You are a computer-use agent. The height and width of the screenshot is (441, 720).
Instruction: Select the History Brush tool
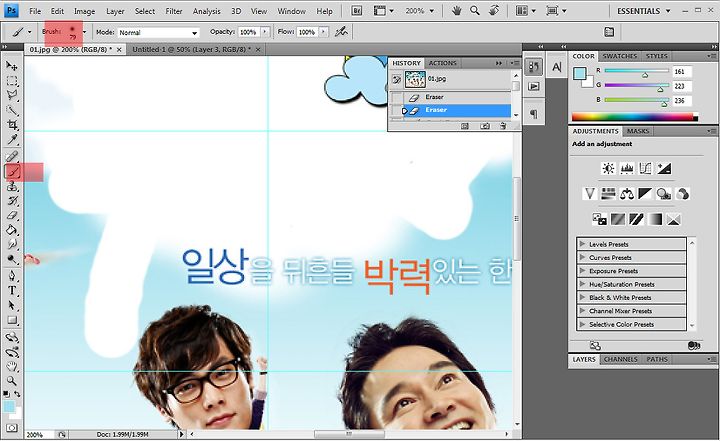[x=12, y=201]
